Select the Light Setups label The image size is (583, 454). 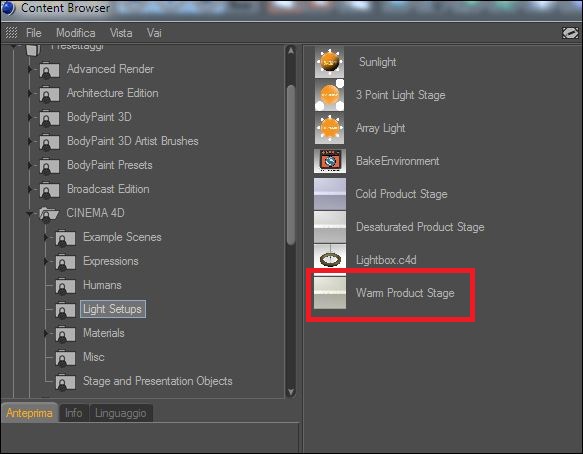coord(113,309)
